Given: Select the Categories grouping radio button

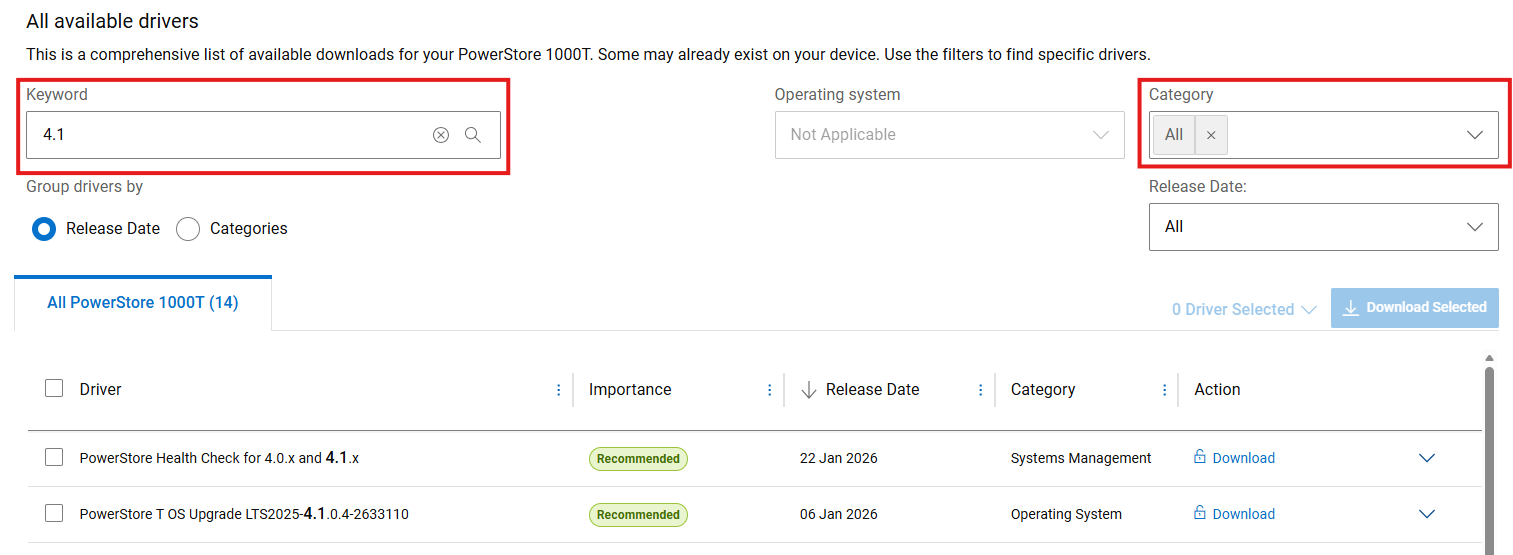Looking at the screenshot, I should tap(188, 229).
